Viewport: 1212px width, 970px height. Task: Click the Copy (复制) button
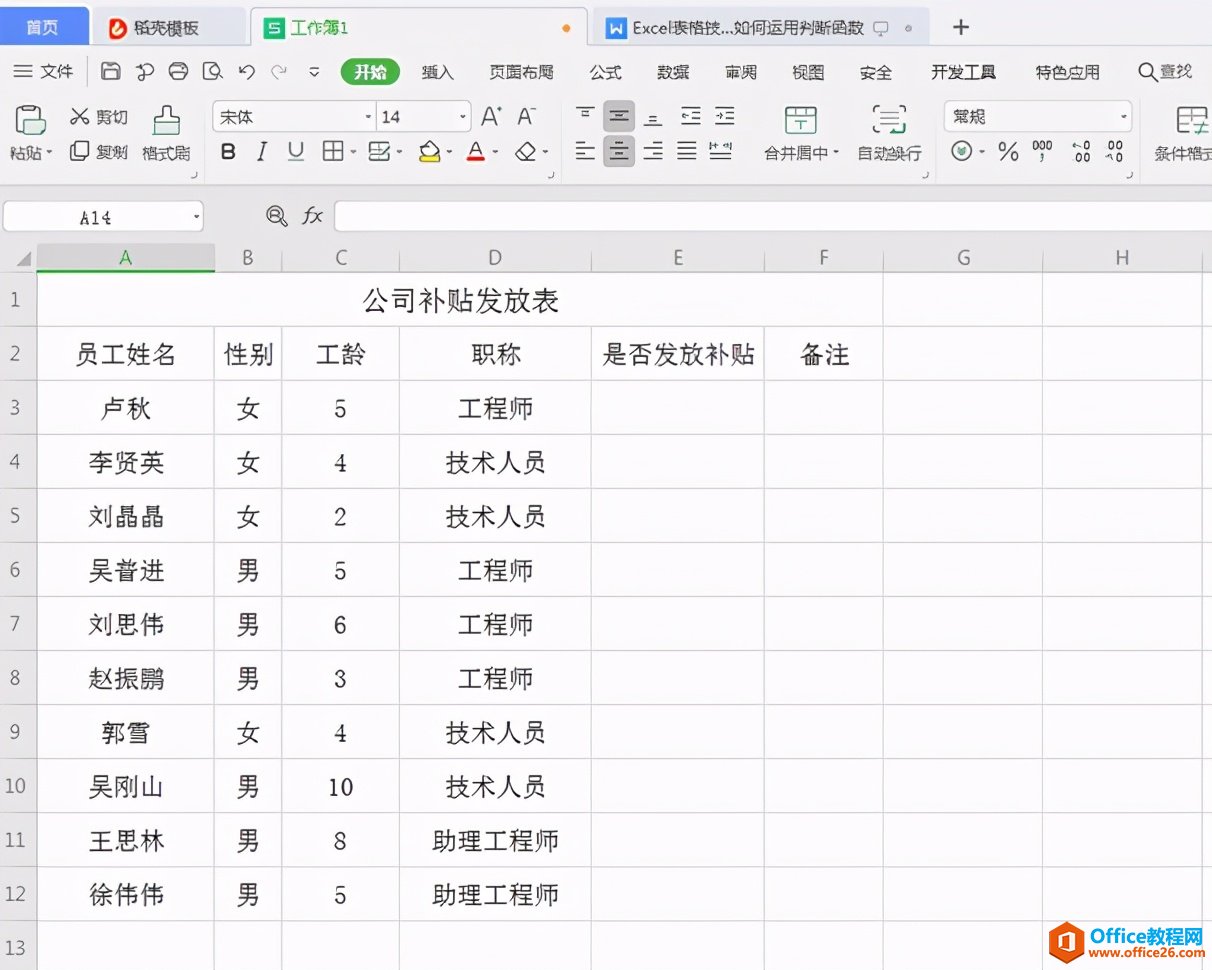(98, 152)
